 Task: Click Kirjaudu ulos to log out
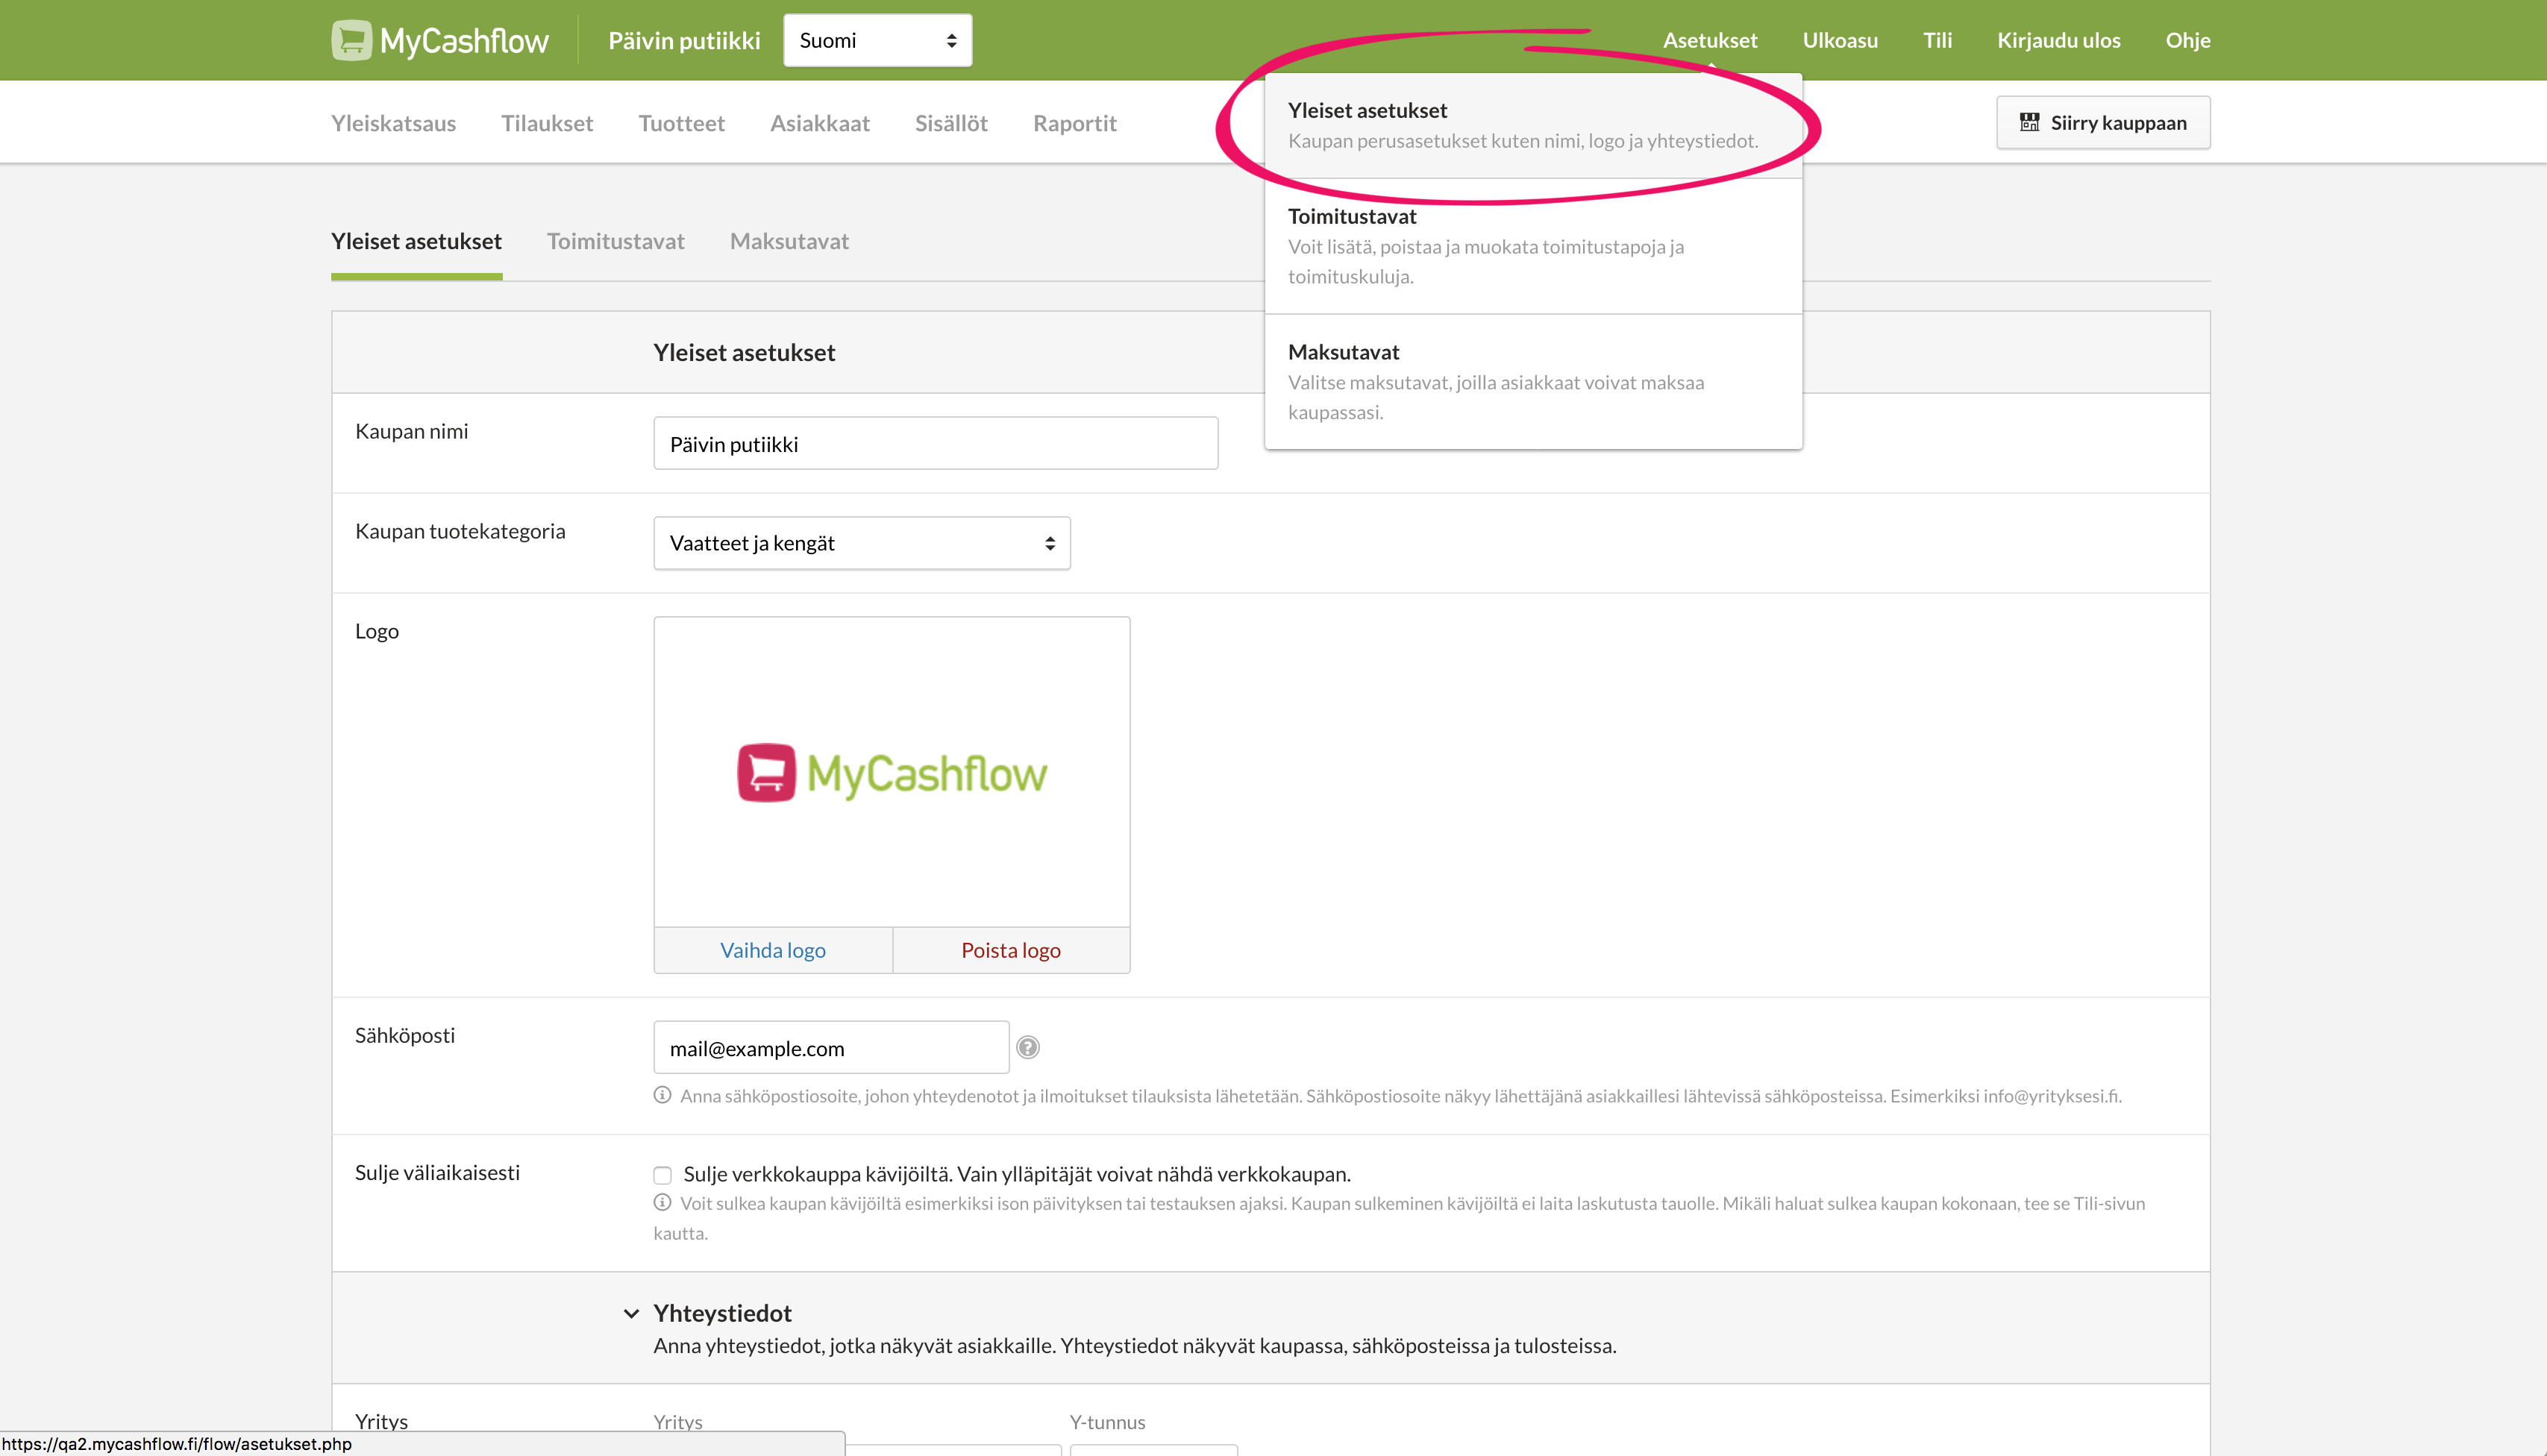pos(2058,40)
